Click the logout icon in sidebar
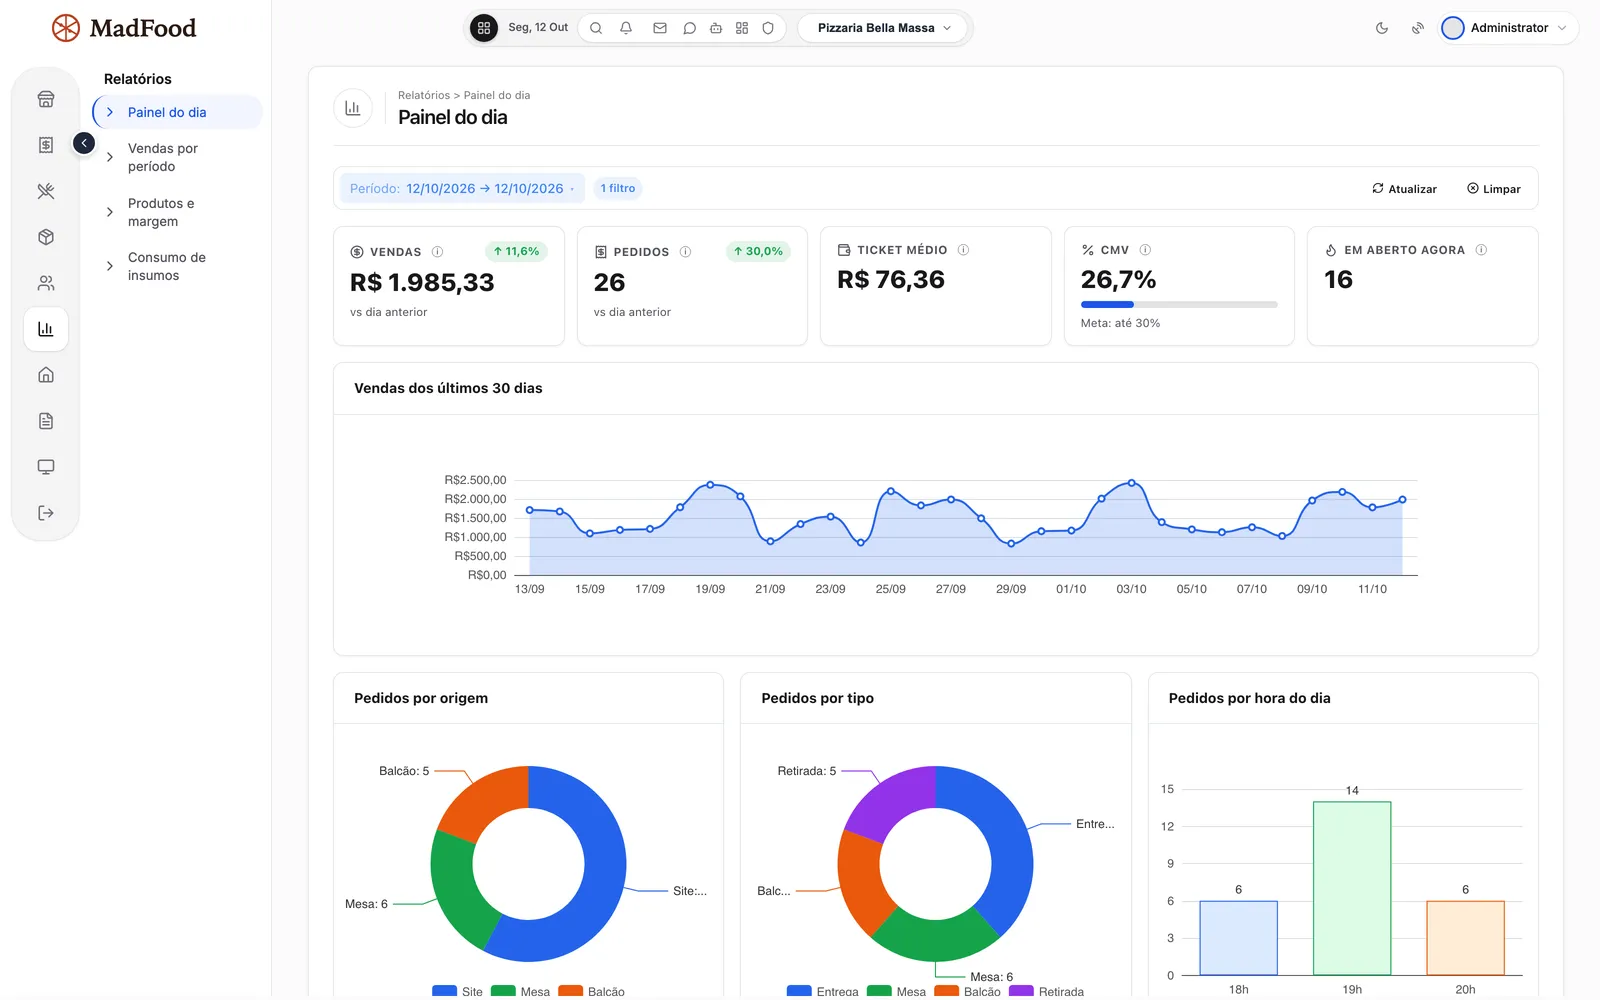Screen dimensions: 1600x1000 click(46, 513)
